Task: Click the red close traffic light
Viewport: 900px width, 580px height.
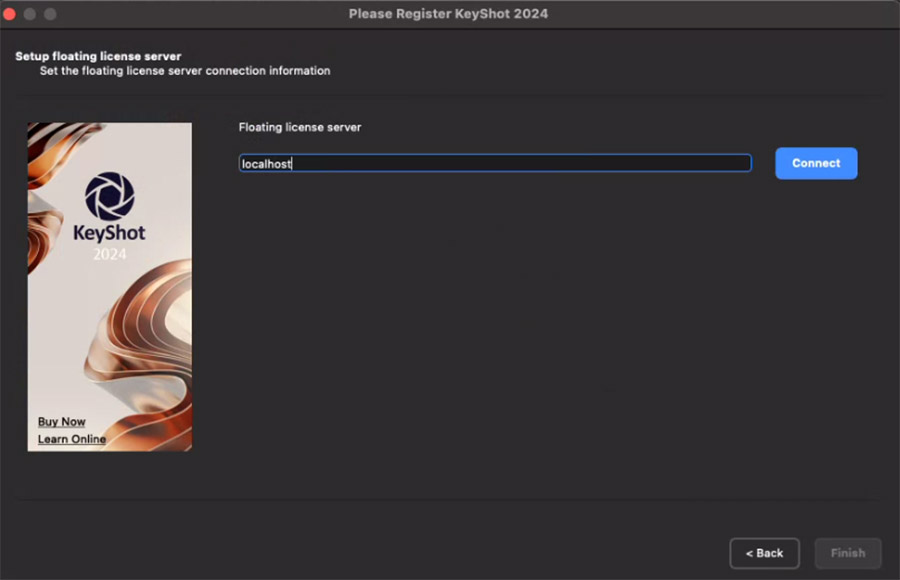Action: pyautogui.click(x=12, y=13)
